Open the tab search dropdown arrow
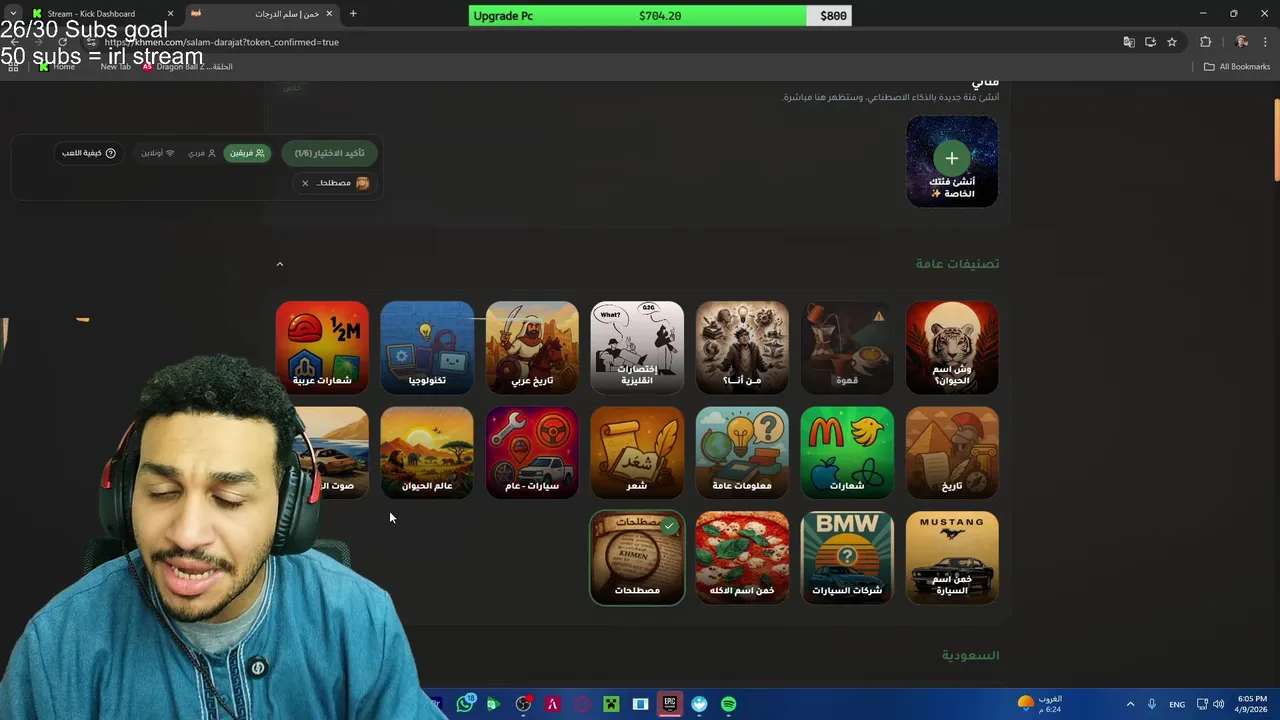This screenshot has width=1280, height=720. [x=12, y=14]
